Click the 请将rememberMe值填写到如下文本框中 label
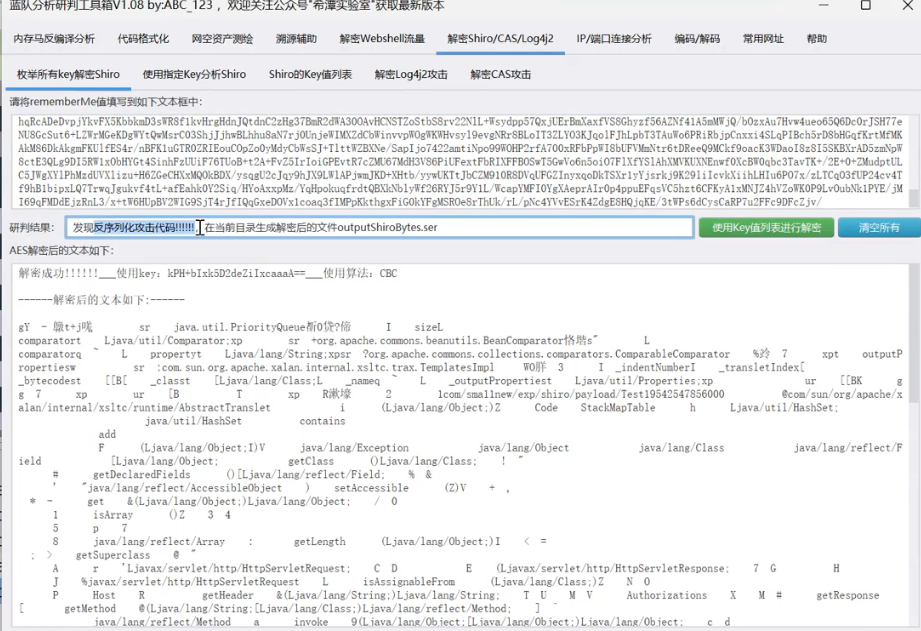The image size is (921, 631). [106, 102]
